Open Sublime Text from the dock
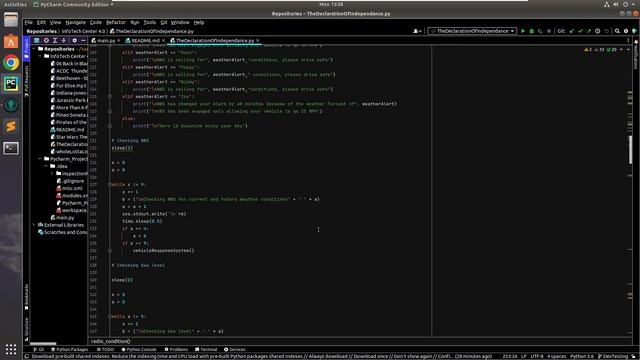640x360 pixels. click(x=11, y=127)
